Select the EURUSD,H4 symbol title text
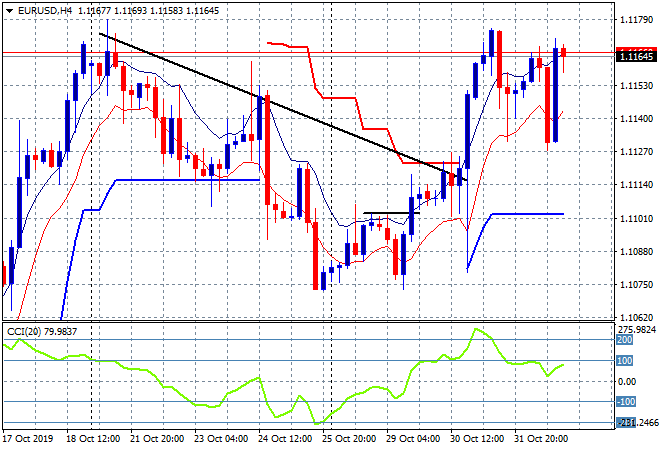 point(45,11)
